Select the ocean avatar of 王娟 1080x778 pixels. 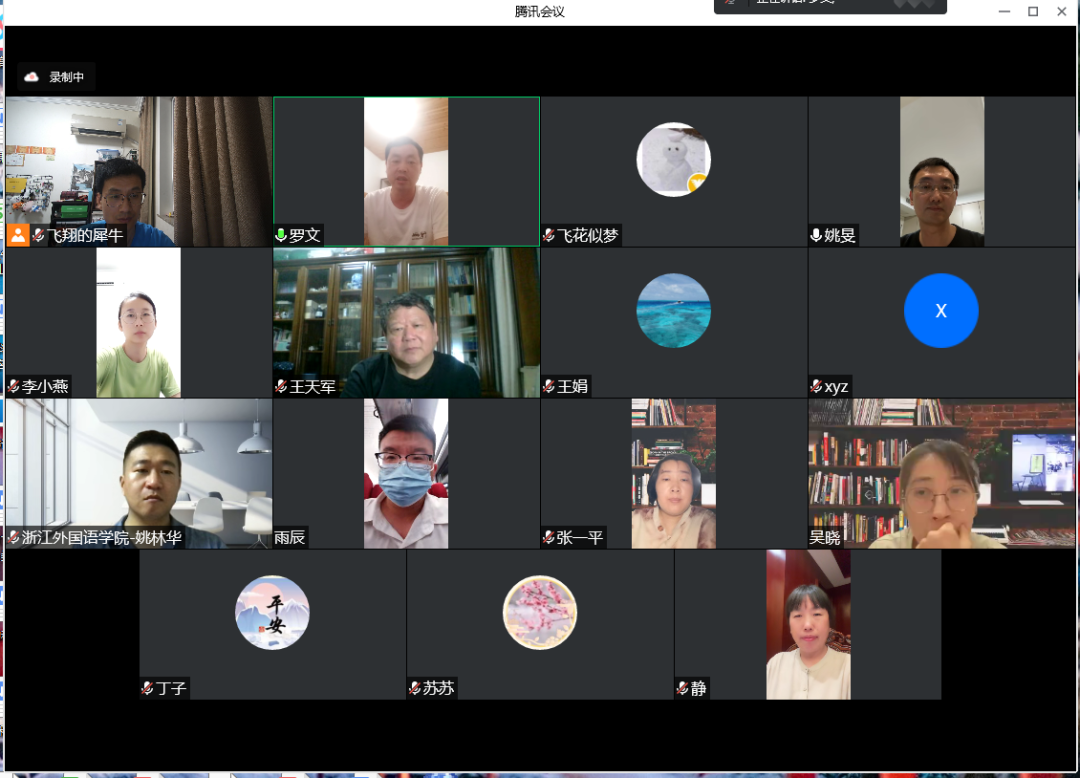point(673,310)
